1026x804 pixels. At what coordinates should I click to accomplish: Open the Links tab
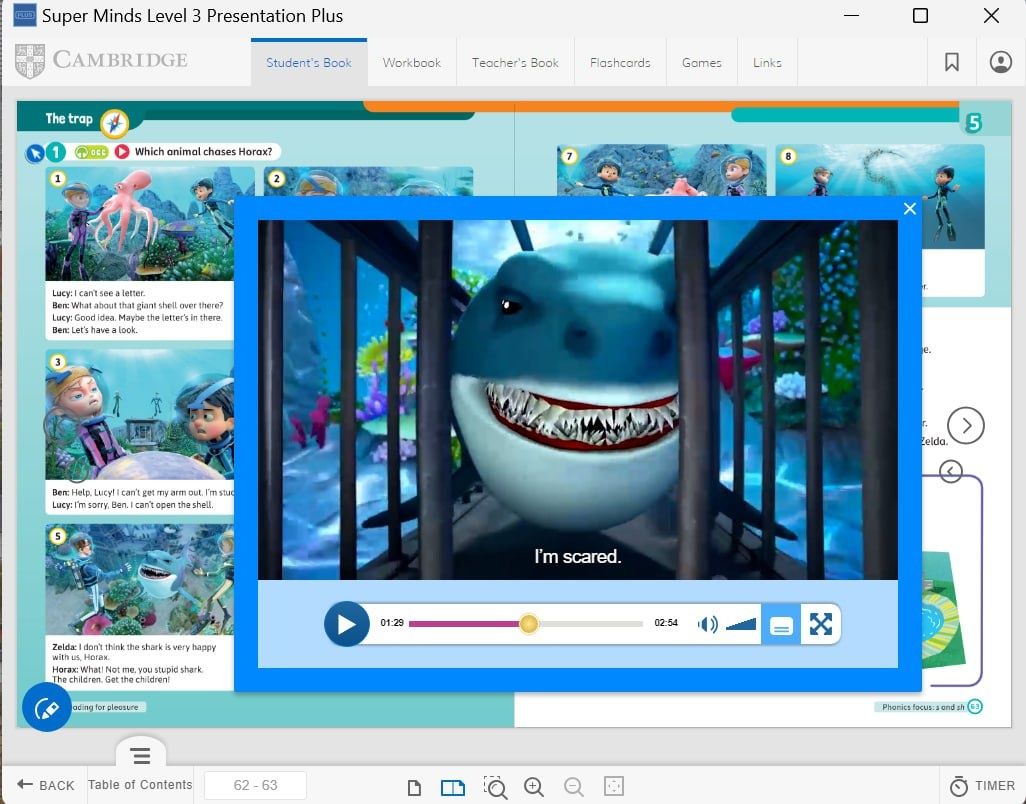click(x=767, y=63)
